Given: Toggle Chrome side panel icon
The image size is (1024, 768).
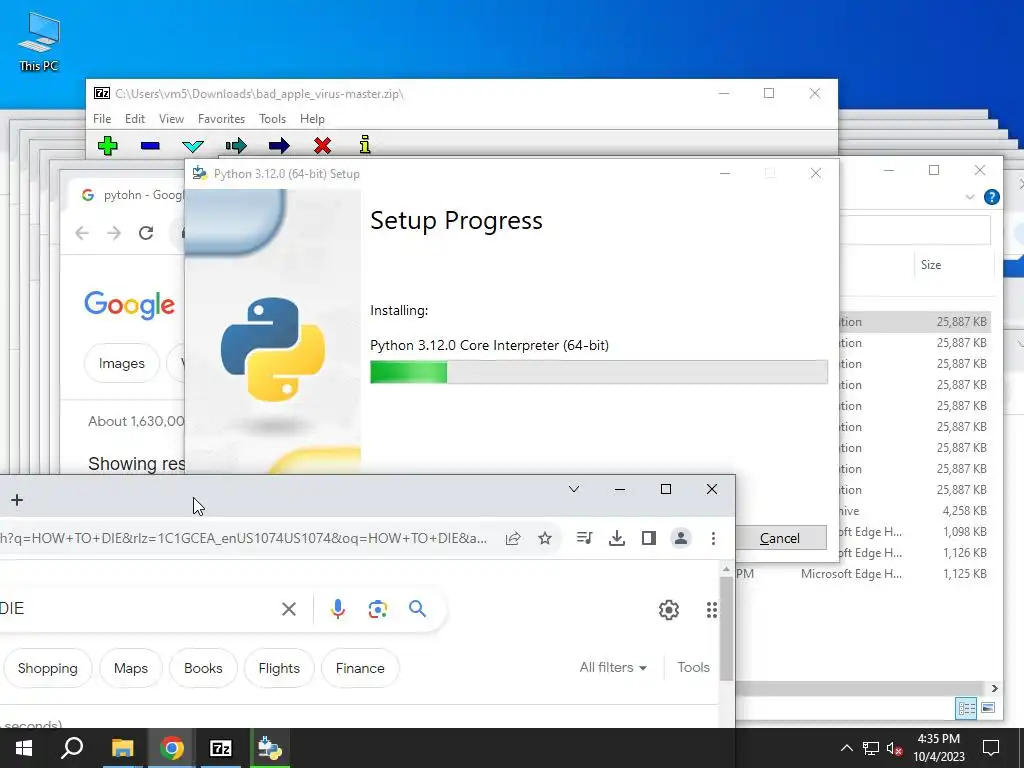Looking at the screenshot, I should click(x=648, y=538).
